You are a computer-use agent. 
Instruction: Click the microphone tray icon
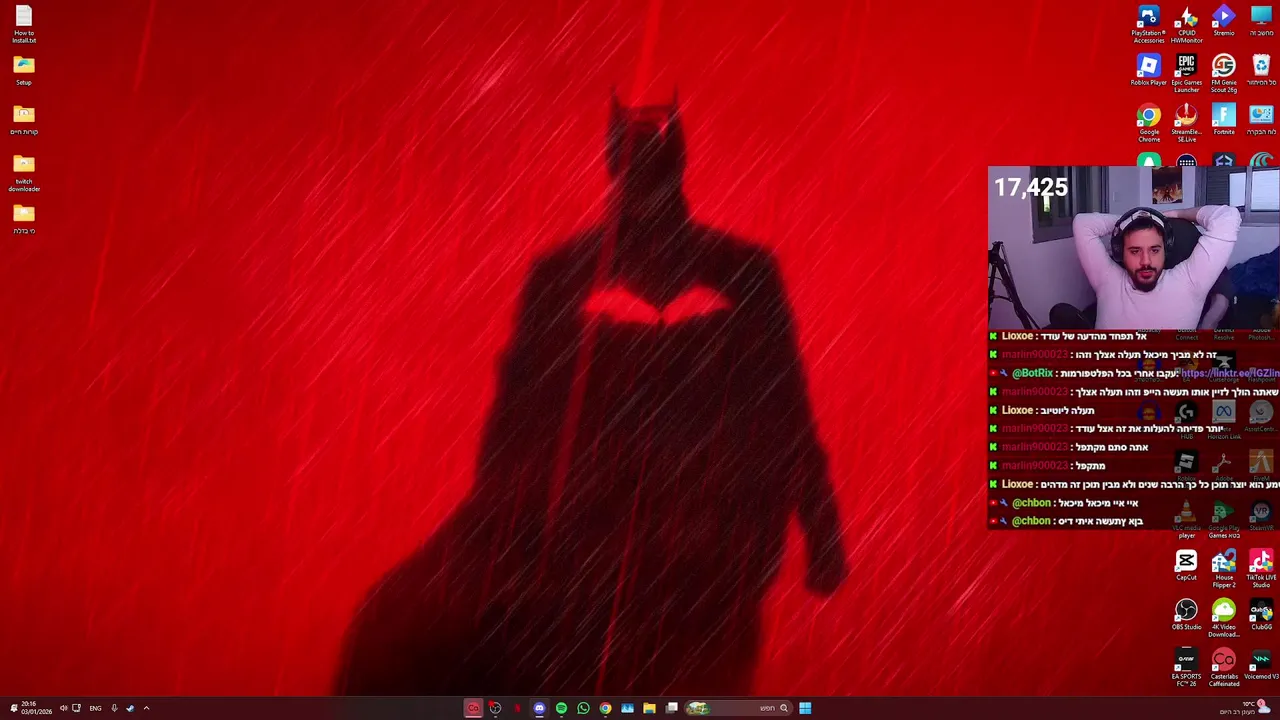(x=114, y=708)
